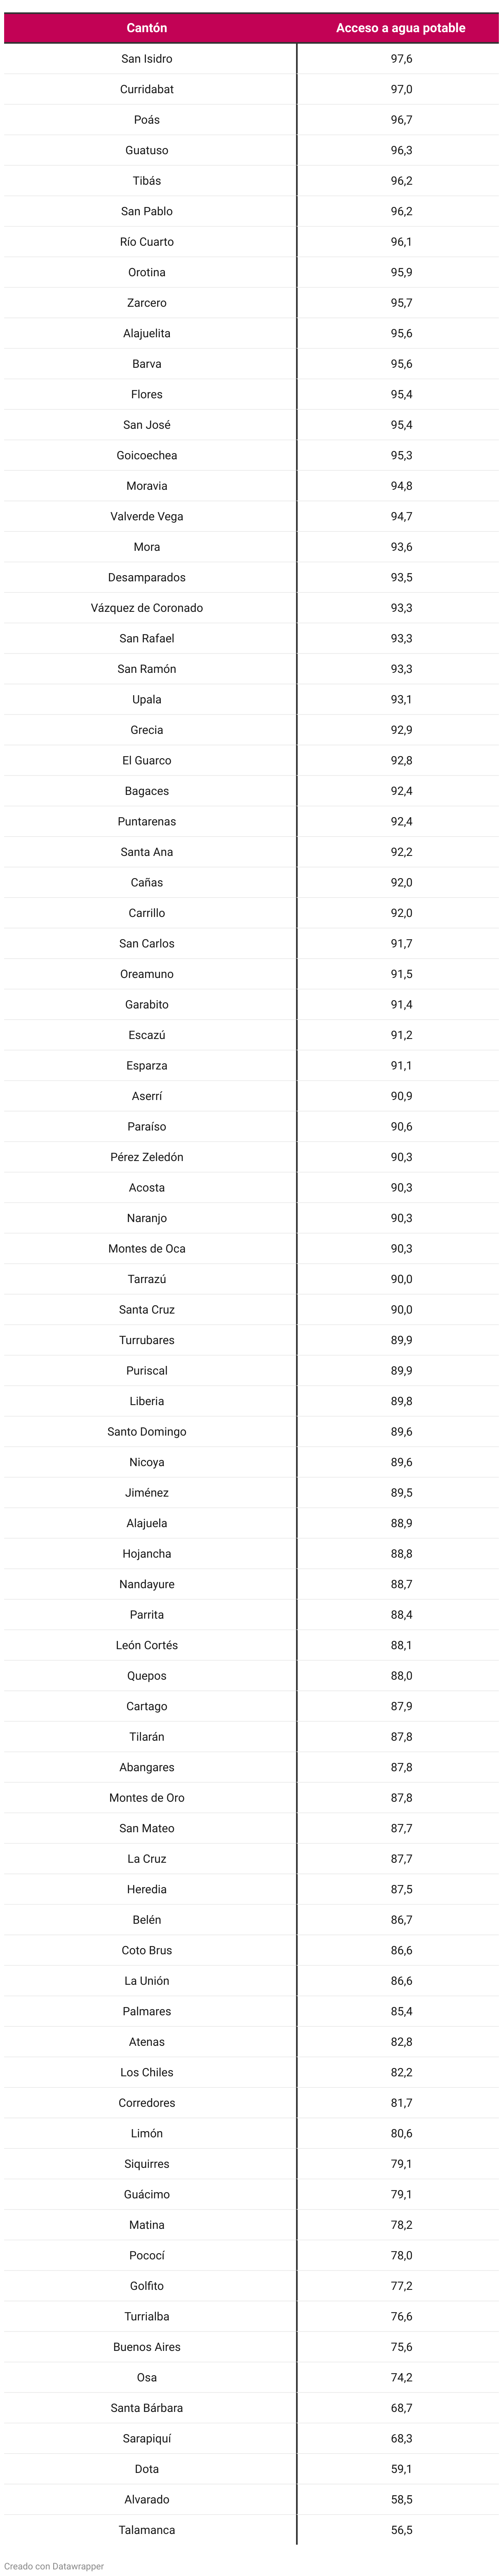Click the Montes de Oca row

[147, 1249]
